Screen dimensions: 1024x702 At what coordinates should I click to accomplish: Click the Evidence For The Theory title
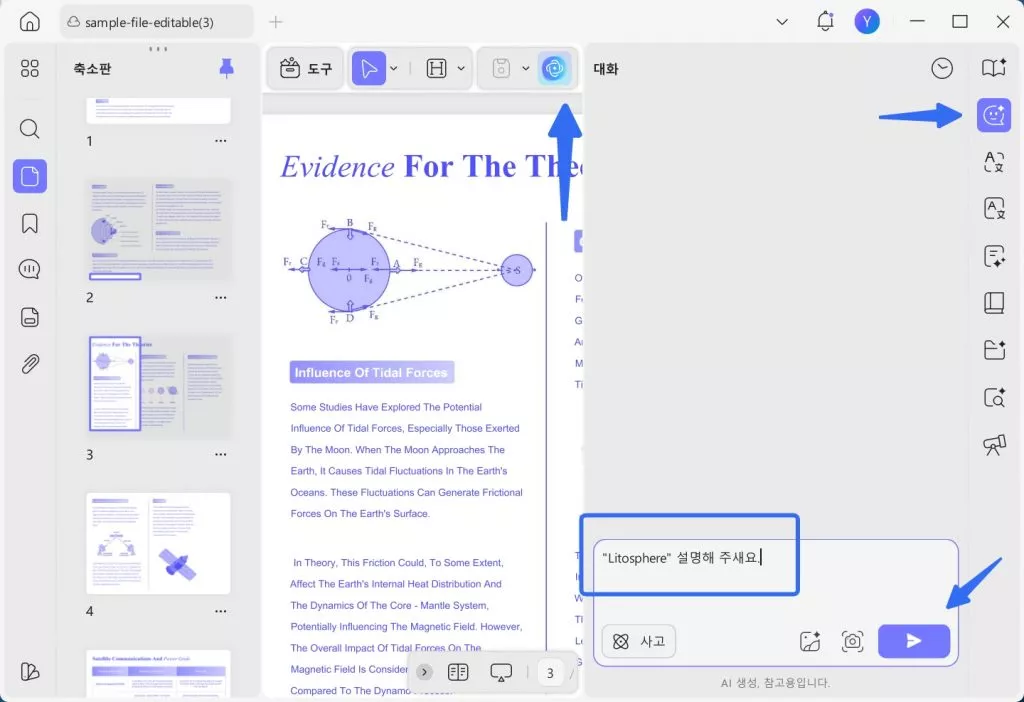(430, 167)
